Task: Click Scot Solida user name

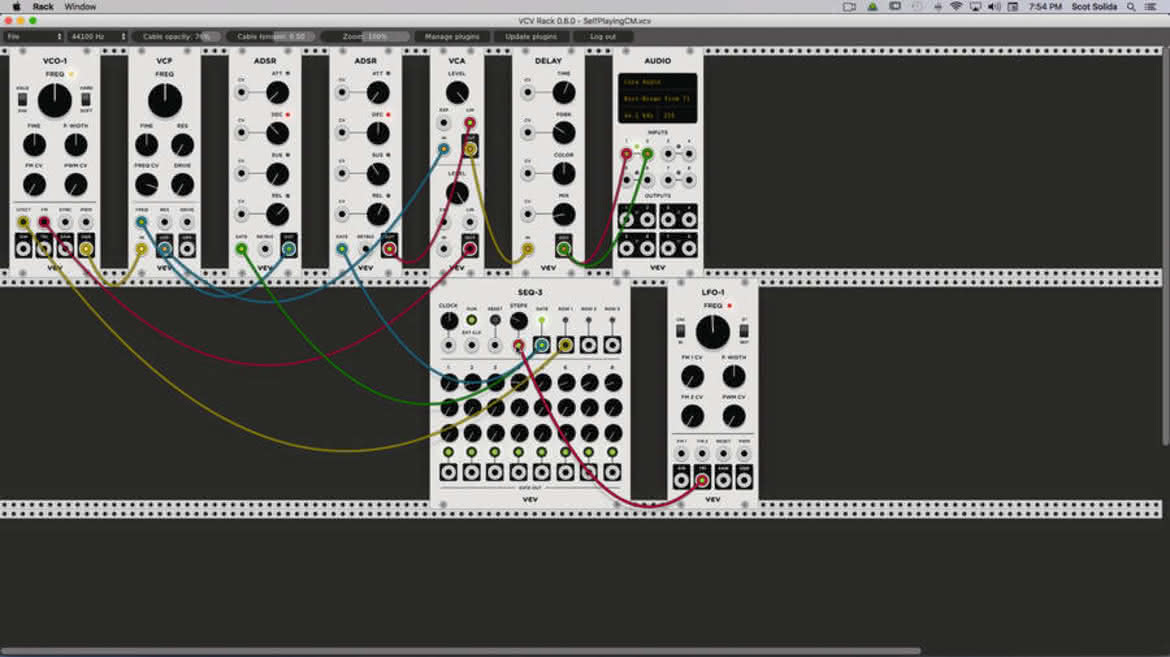Action: [x=1094, y=7]
